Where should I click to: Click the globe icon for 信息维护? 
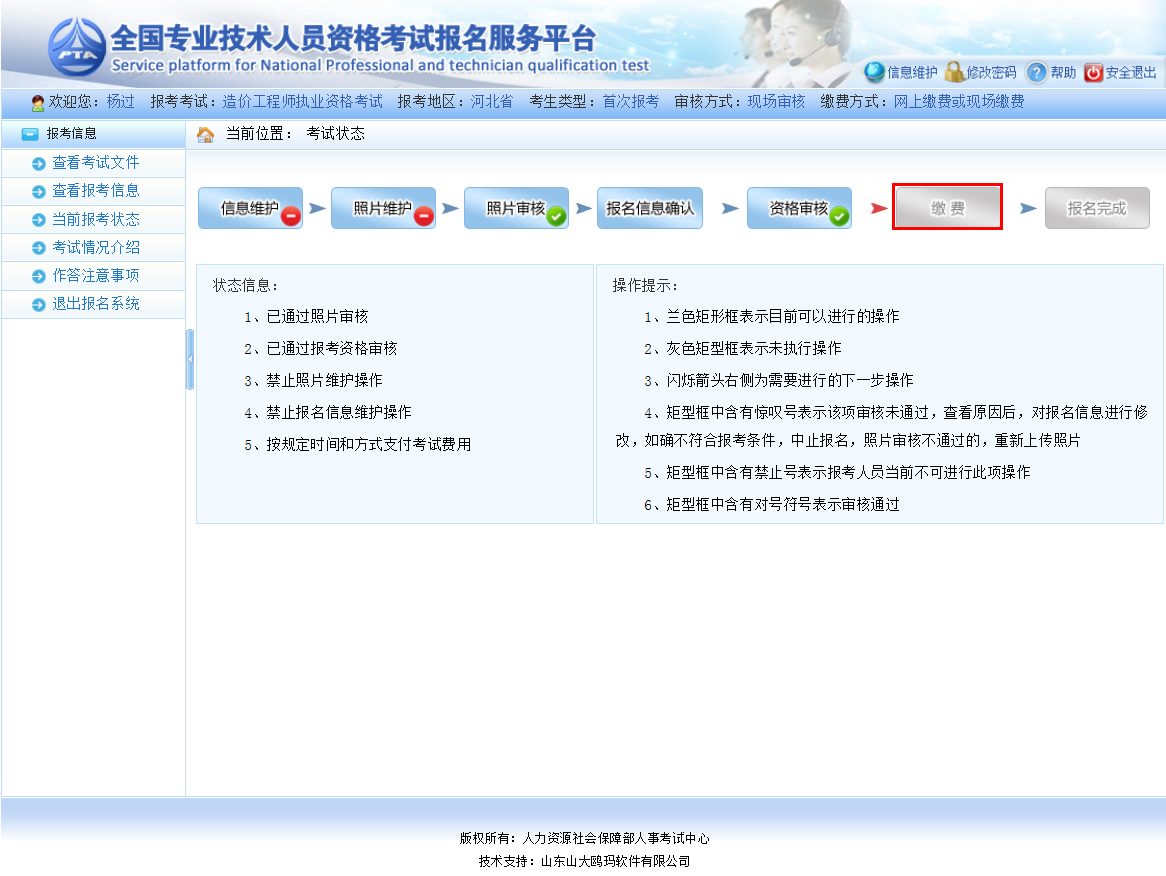pyautogui.click(x=874, y=72)
